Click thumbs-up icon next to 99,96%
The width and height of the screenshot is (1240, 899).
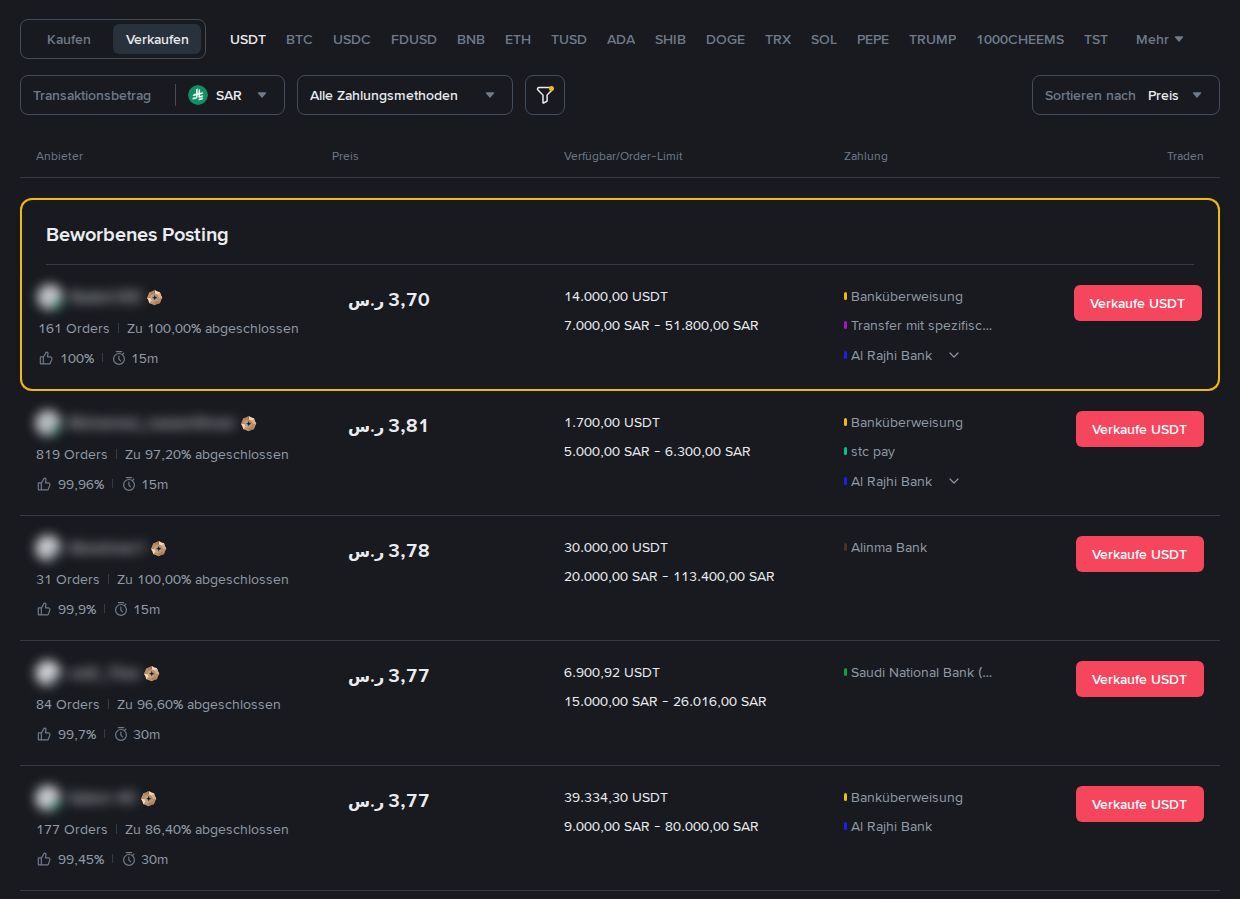tap(43, 484)
